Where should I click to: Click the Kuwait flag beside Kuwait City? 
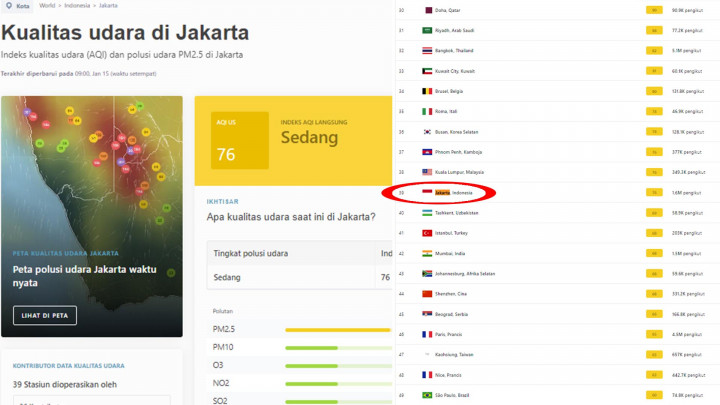click(x=427, y=71)
